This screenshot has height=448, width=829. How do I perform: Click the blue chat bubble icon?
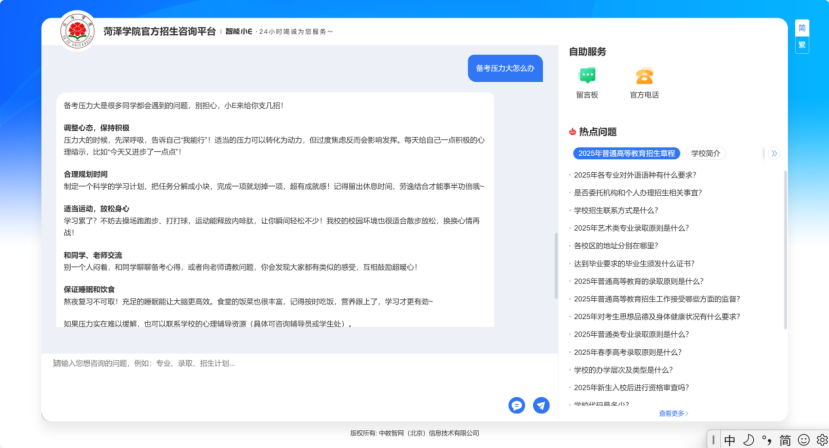[x=517, y=405]
